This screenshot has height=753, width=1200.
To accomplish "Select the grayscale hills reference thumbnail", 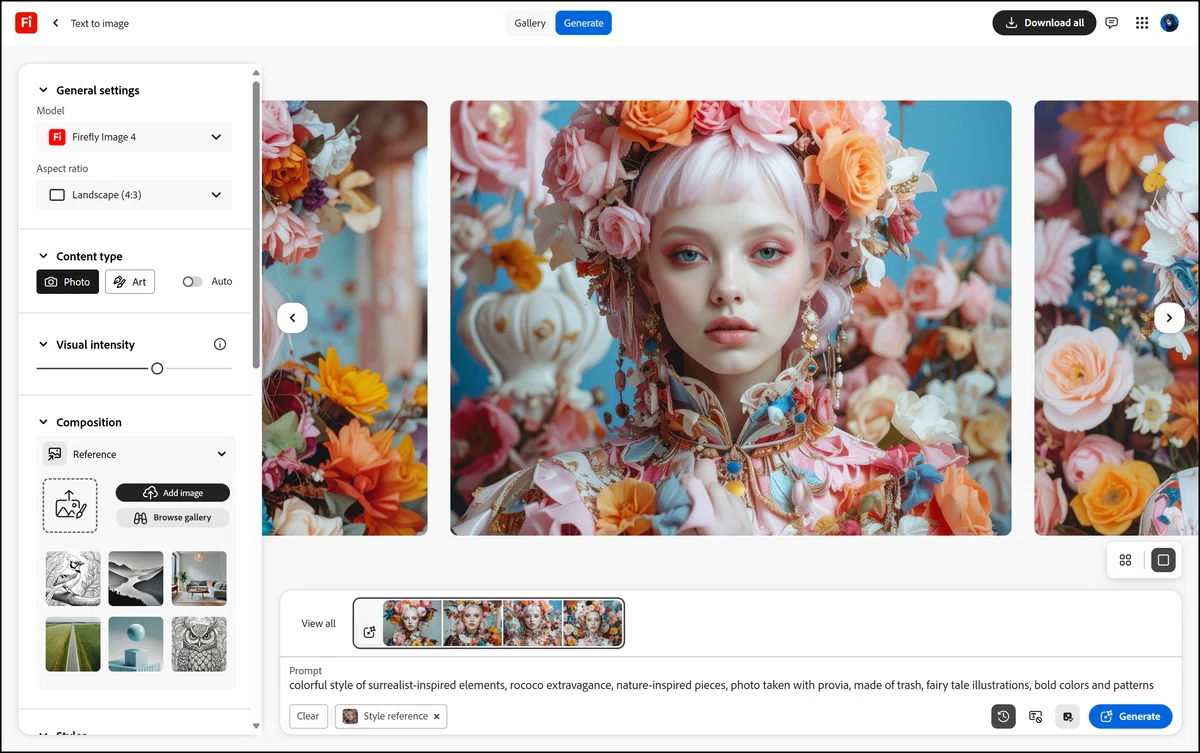I will [x=136, y=579].
